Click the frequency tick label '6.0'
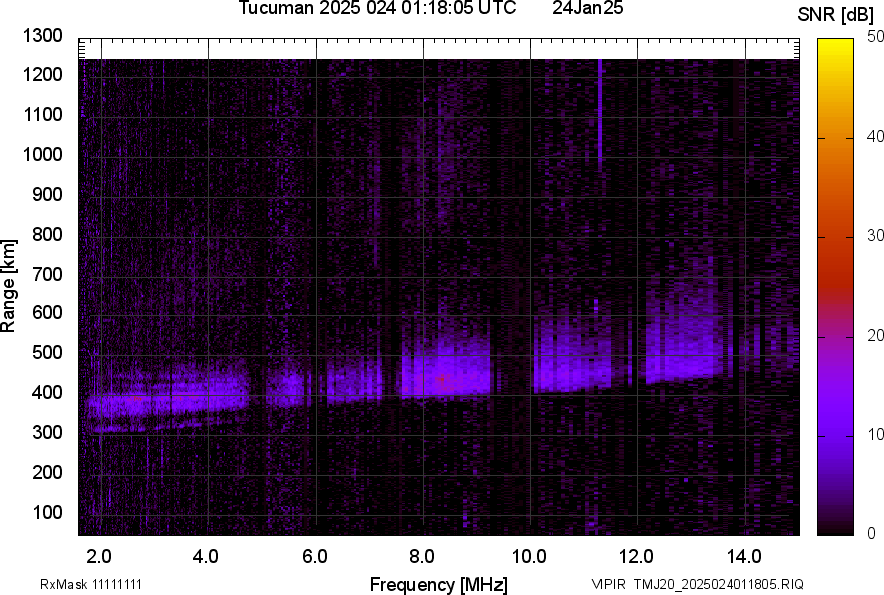 315,557
